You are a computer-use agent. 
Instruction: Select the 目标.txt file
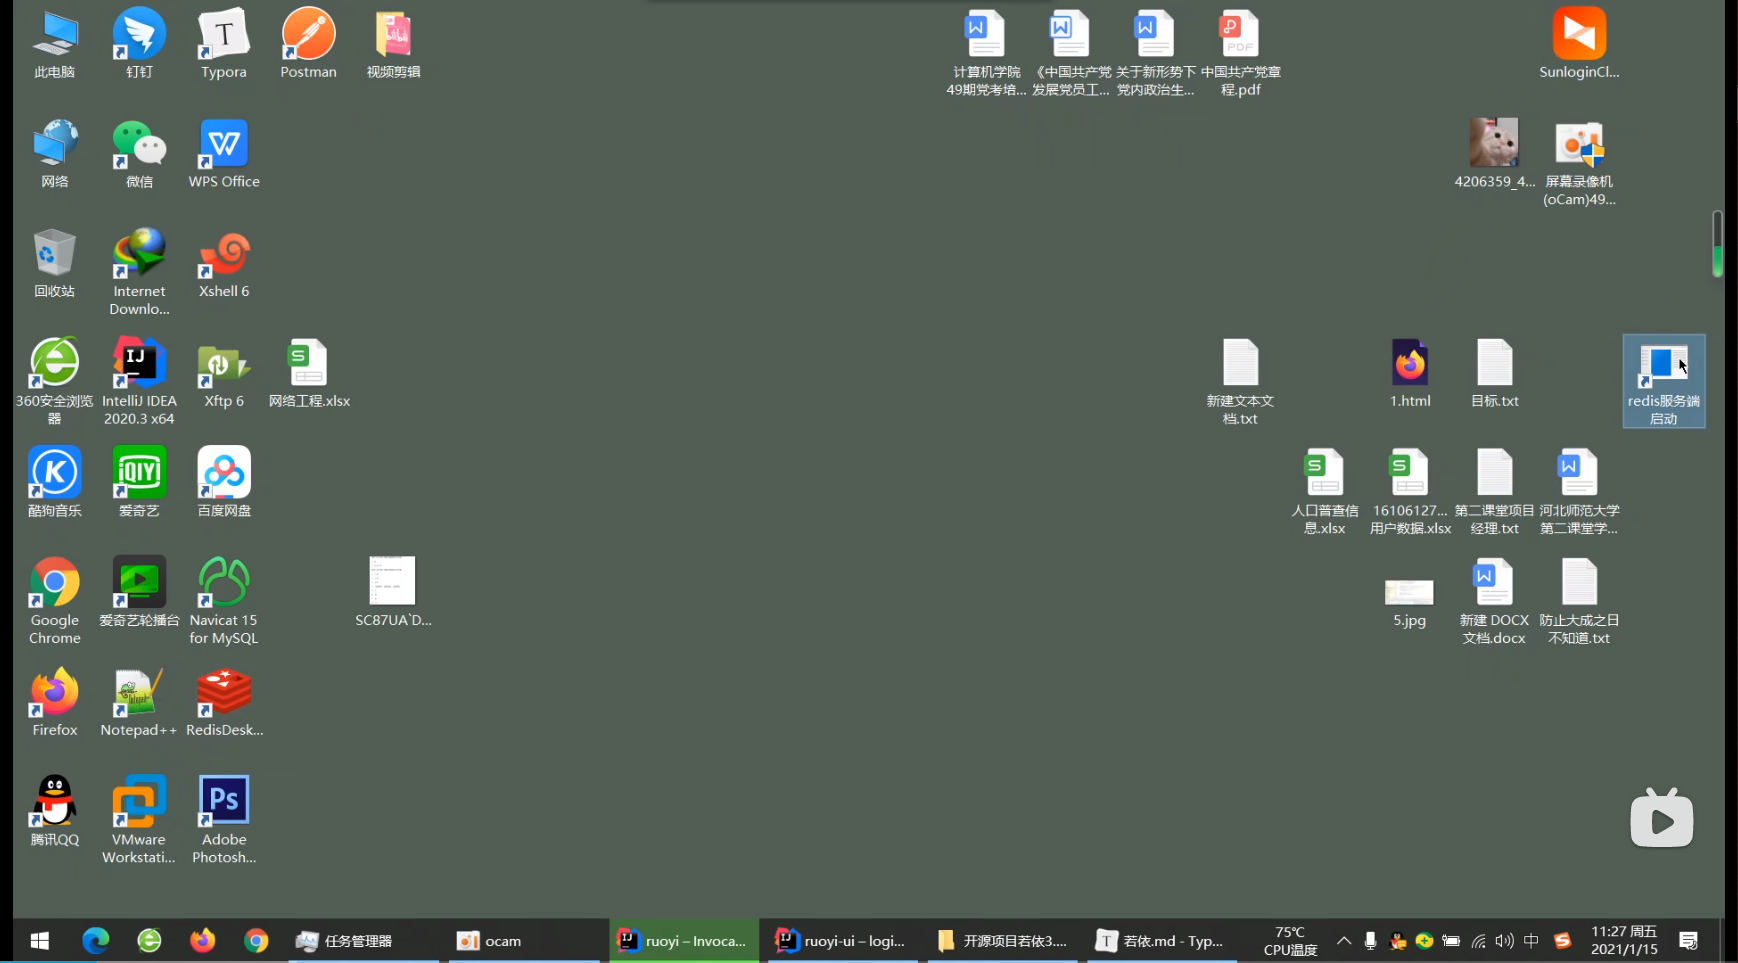tap(1494, 374)
